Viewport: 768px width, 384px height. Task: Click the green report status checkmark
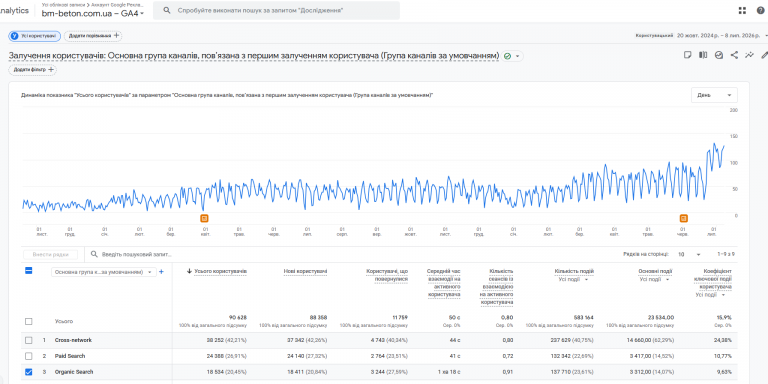507,56
